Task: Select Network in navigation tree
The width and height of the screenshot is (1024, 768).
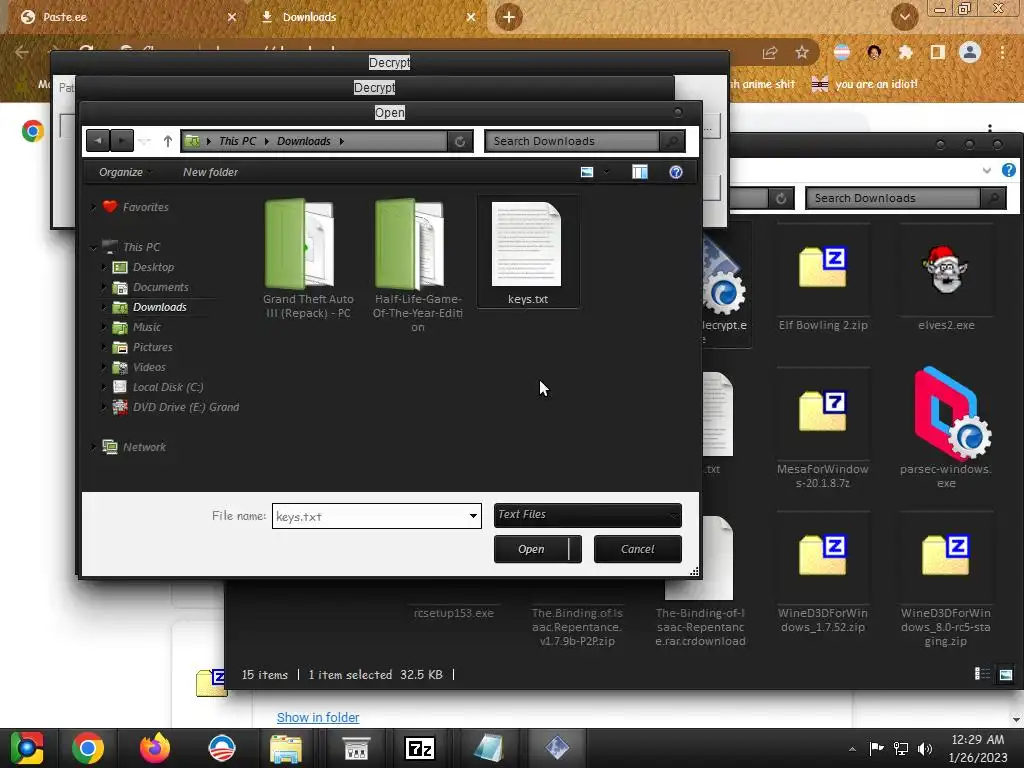Action: (x=144, y=447)
